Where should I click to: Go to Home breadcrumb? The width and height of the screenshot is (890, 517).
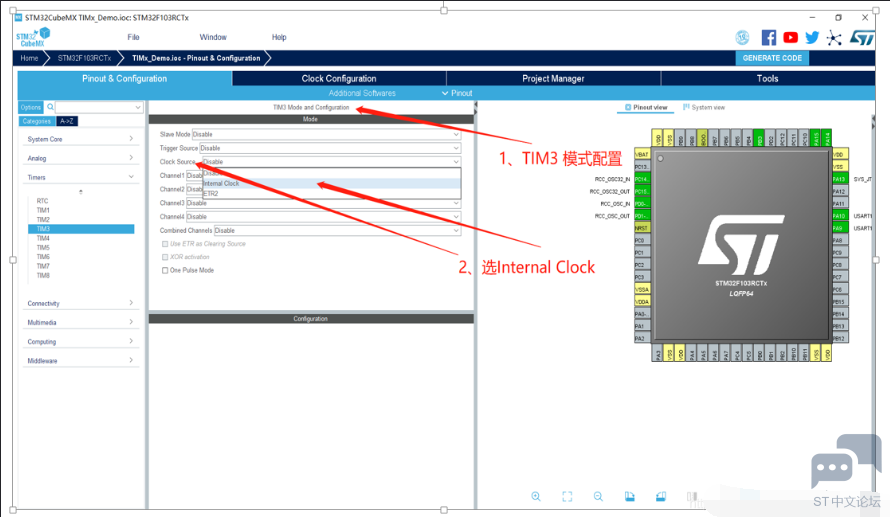pyautogui.click(x=30, y=58)
